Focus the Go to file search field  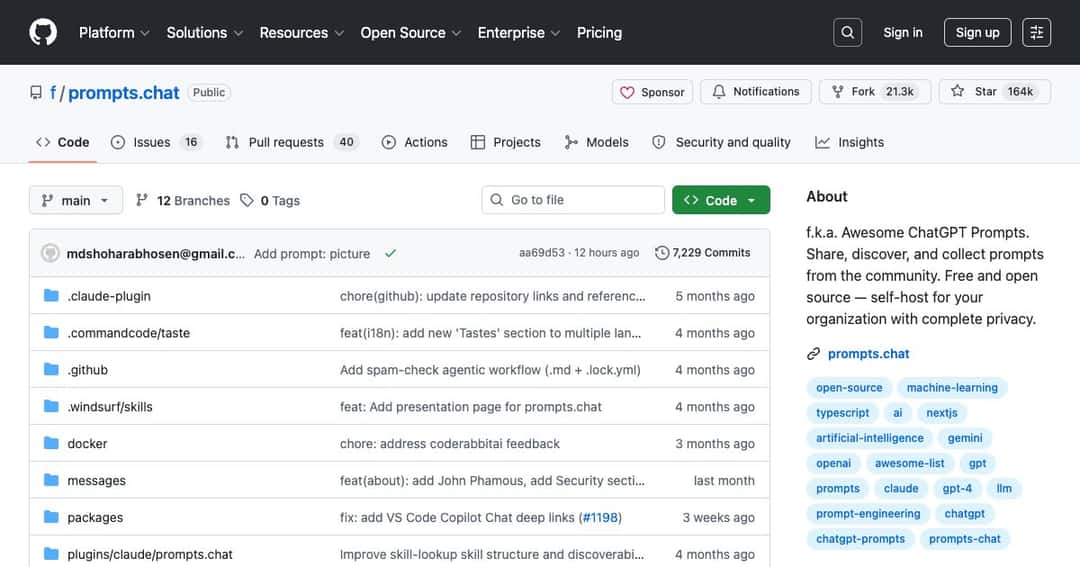click(x=573, y=200)
